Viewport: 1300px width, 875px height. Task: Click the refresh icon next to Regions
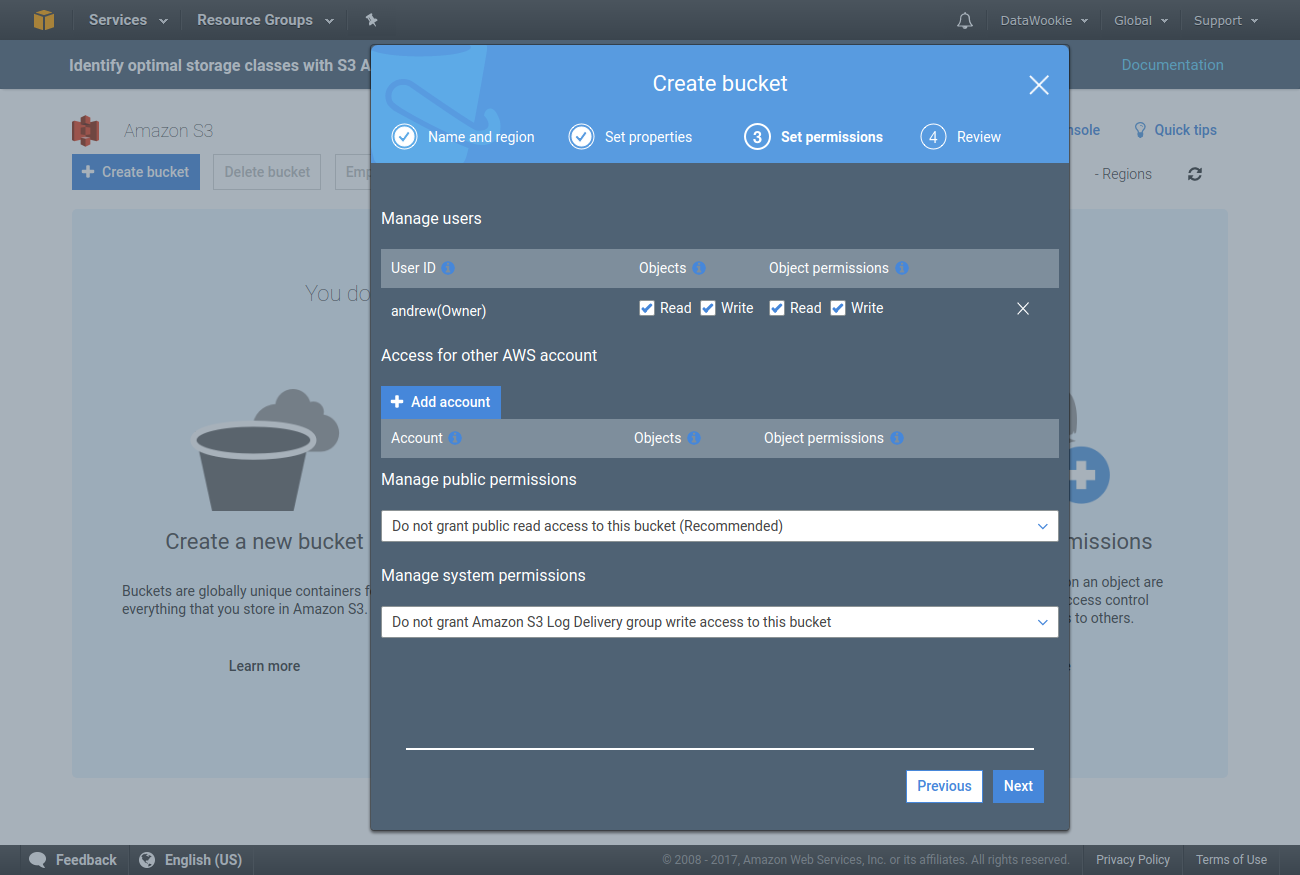[1194, 174]
